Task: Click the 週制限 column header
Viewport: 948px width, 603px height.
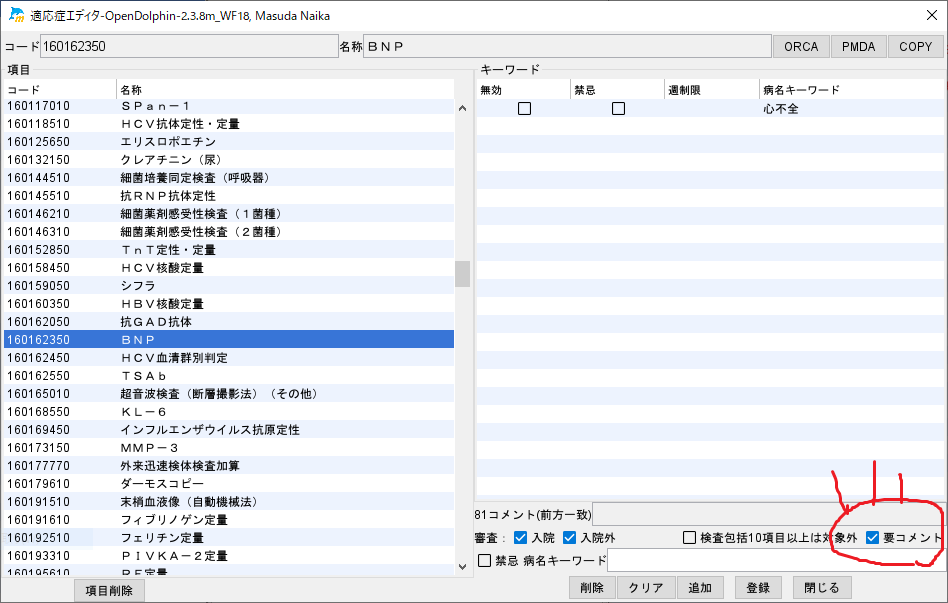Action: click(712, 90)
